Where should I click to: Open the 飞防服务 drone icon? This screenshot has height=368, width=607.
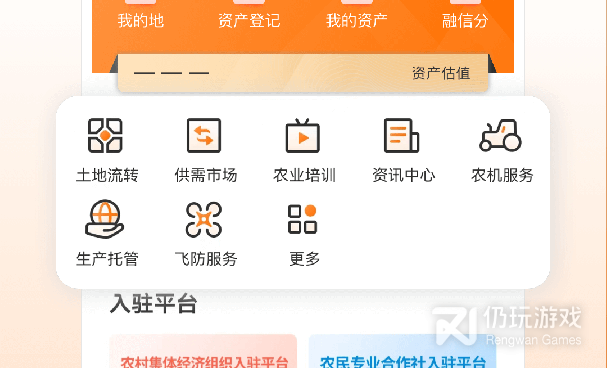204,219
